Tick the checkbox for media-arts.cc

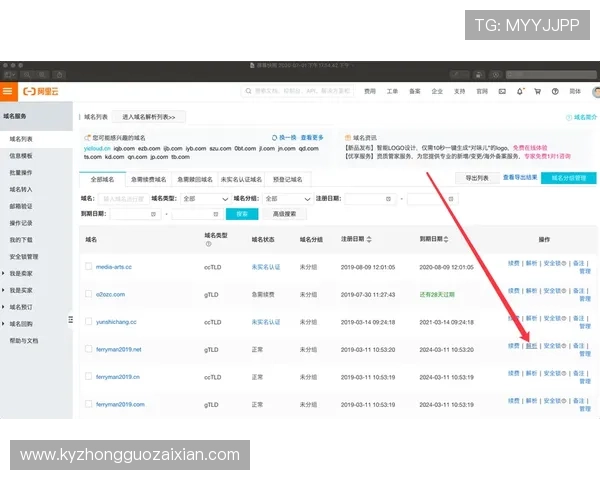(x=88, y=266)
